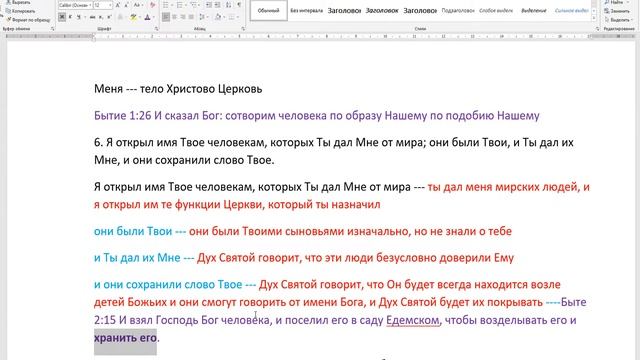The width and height of the screenshot is (640, 360).
Task: Apply the numbered list
Action: pyautogui.click(x=180, y=5)
